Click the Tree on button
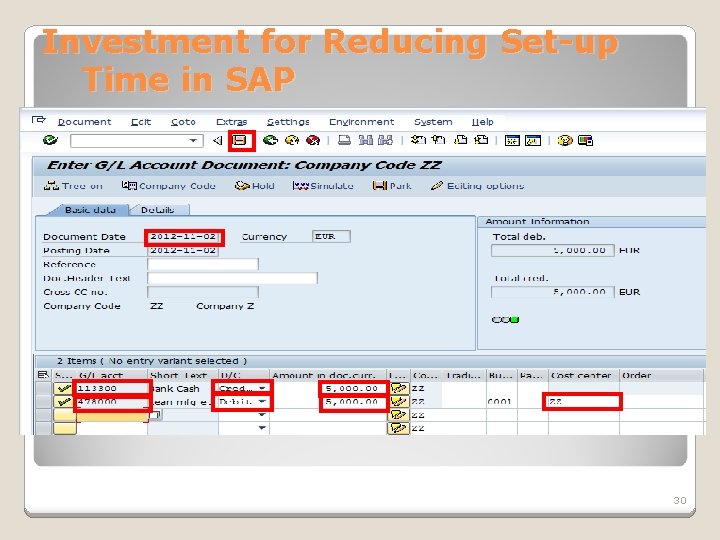The height and width of the screenshot is (540, 720). pyautogui.click(x=73, y=186)
